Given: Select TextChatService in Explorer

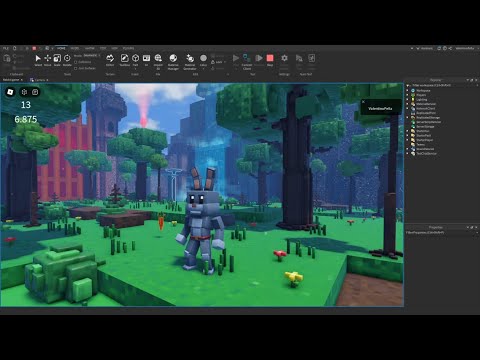Looking at the screenshot, I should [x=426, y=153].
